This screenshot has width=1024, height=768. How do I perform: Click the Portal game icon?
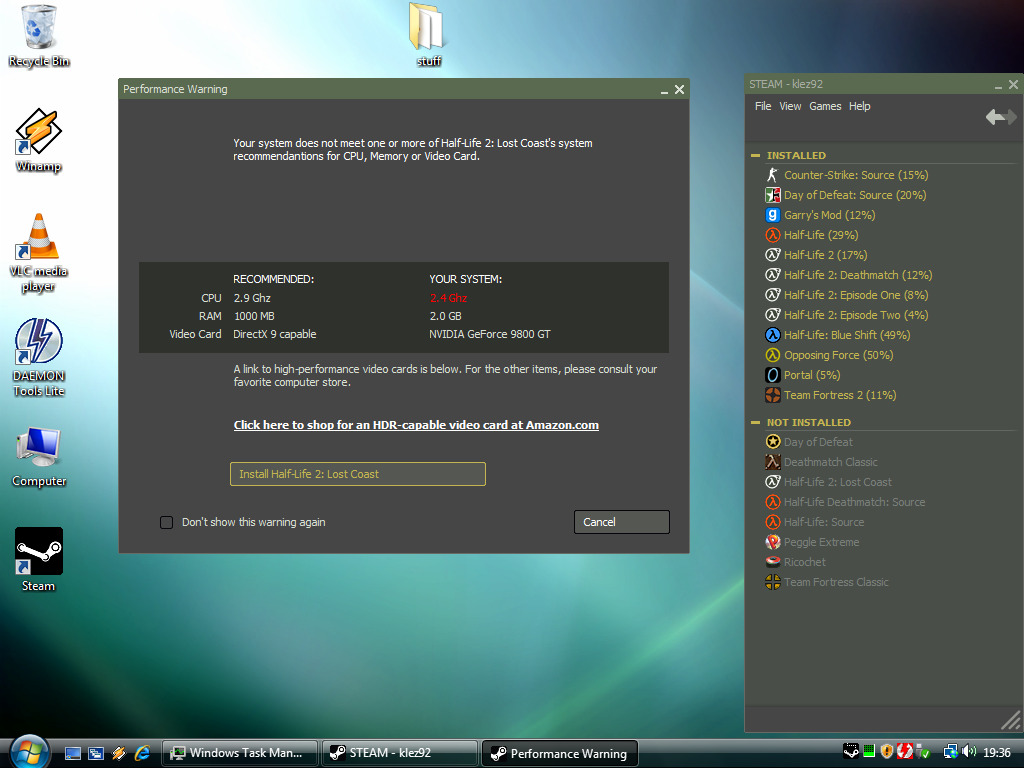pyautogui.click(x=773, y=375)
